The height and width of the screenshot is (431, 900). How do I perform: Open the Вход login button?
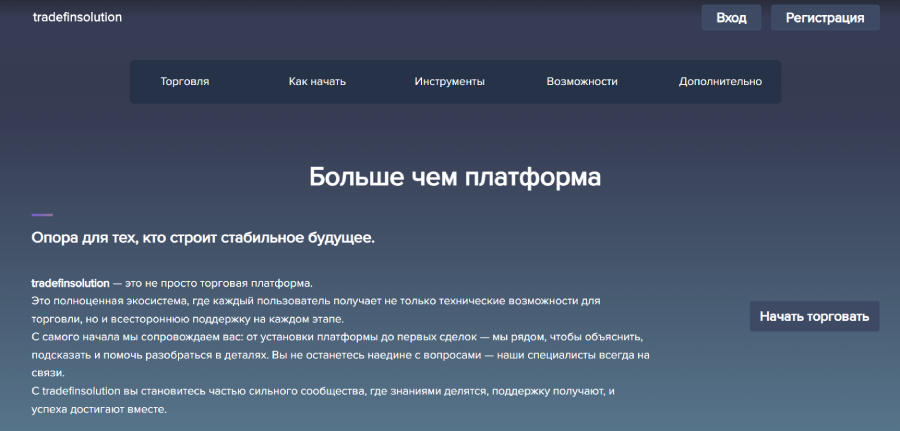(731, 18)
